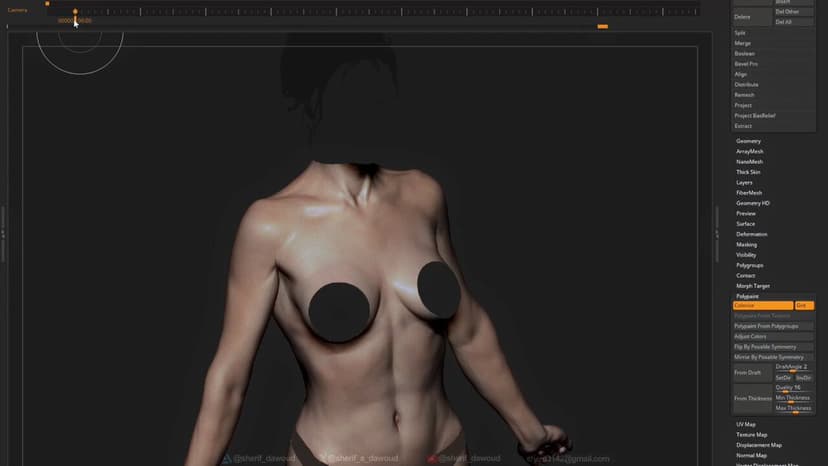This screenshot has height=466, width=828.
Task: Toggle the Colorize button in Polypaint
Action: (x=762, y=305)
